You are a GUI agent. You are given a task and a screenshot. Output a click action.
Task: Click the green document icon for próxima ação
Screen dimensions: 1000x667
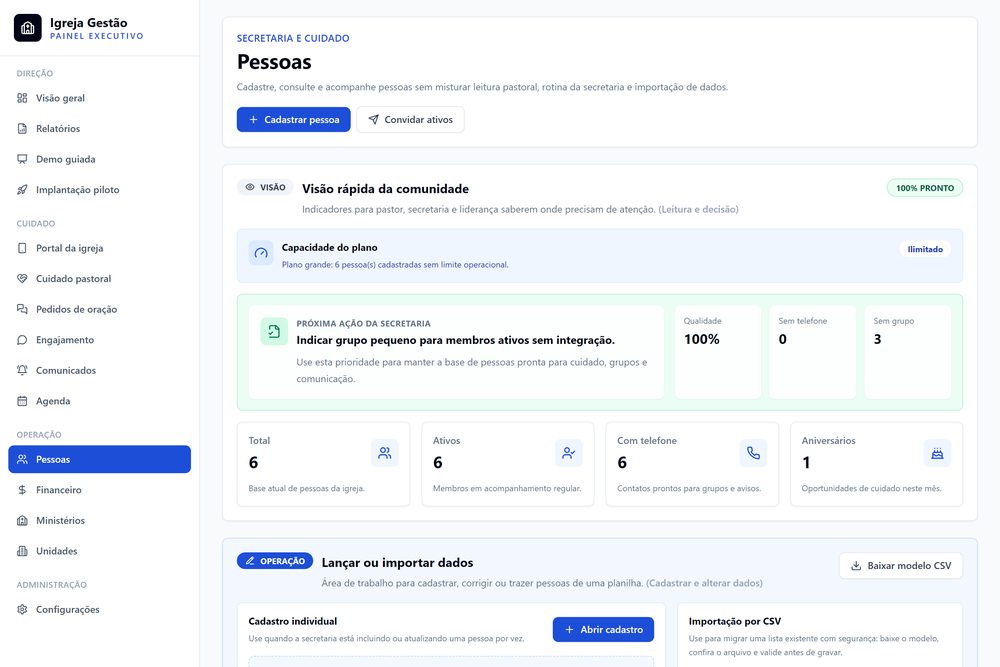(274, 332)
